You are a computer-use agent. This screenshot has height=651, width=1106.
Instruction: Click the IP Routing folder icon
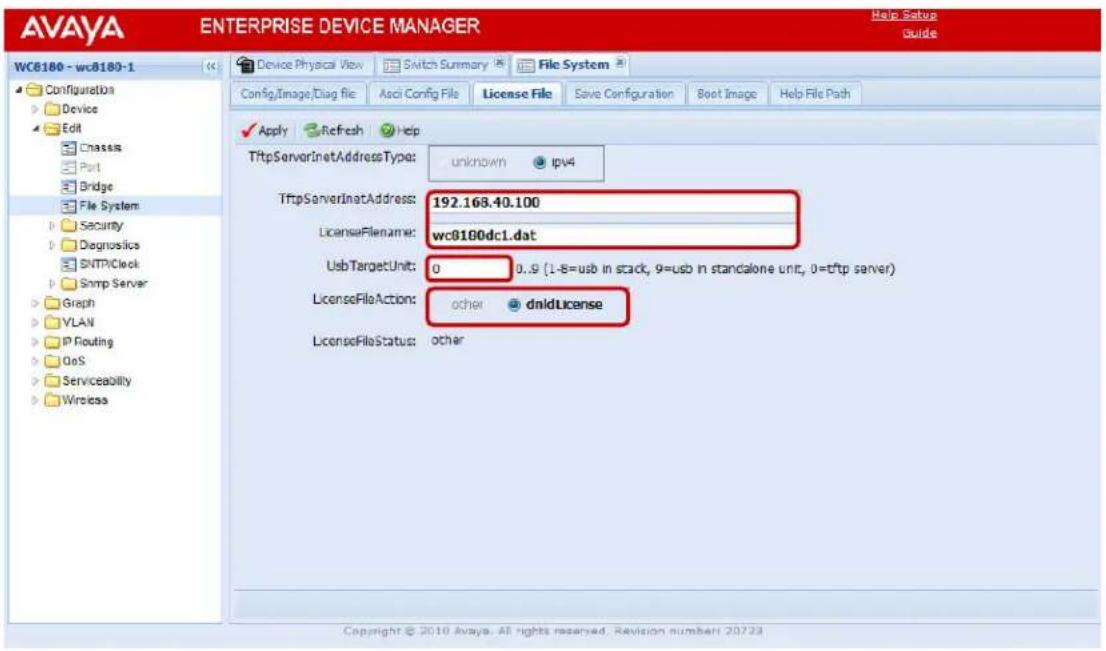click(x=51, y=342)
